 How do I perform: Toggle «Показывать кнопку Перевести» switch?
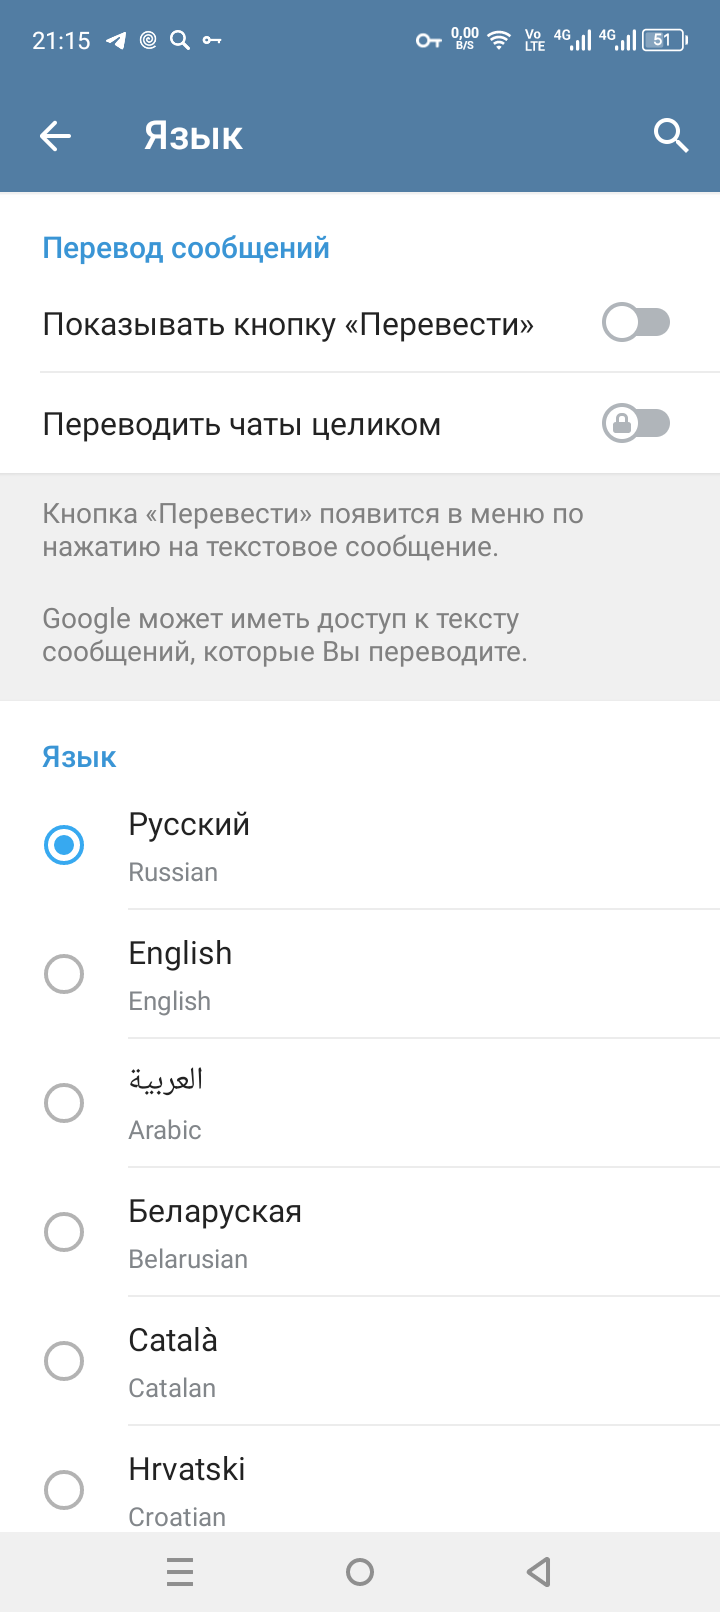pyautogui.click(x=636, y=323)
